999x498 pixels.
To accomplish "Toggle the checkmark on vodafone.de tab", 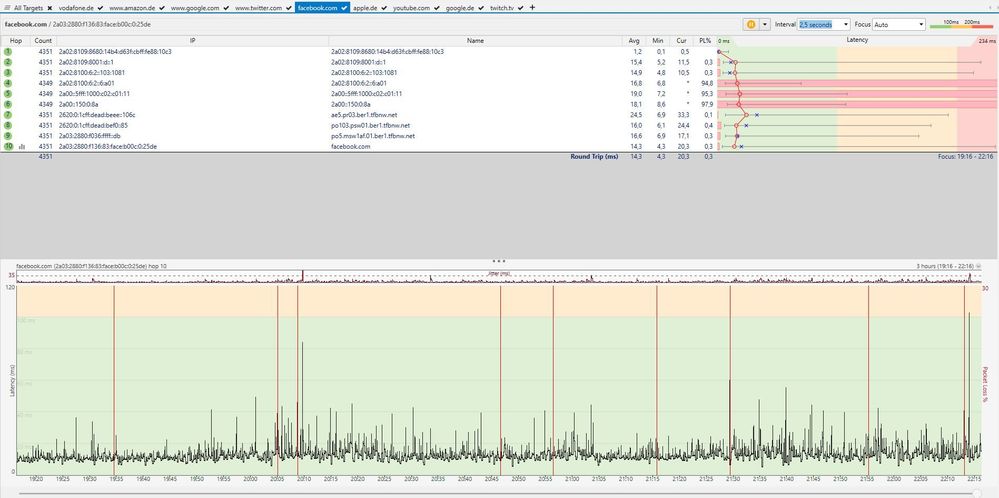I will (x=100, y=7).
